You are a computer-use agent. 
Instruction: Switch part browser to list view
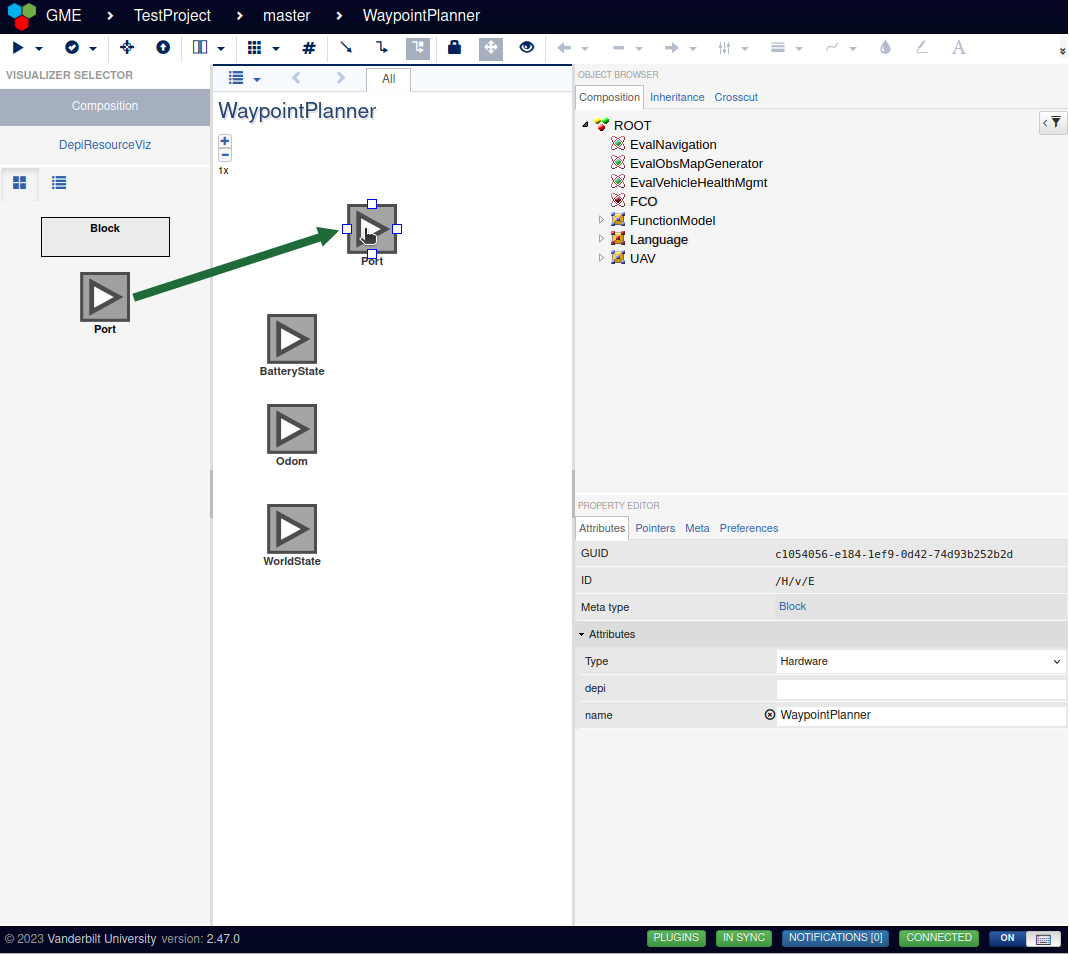pyautogui.click(x=59, y=183)
